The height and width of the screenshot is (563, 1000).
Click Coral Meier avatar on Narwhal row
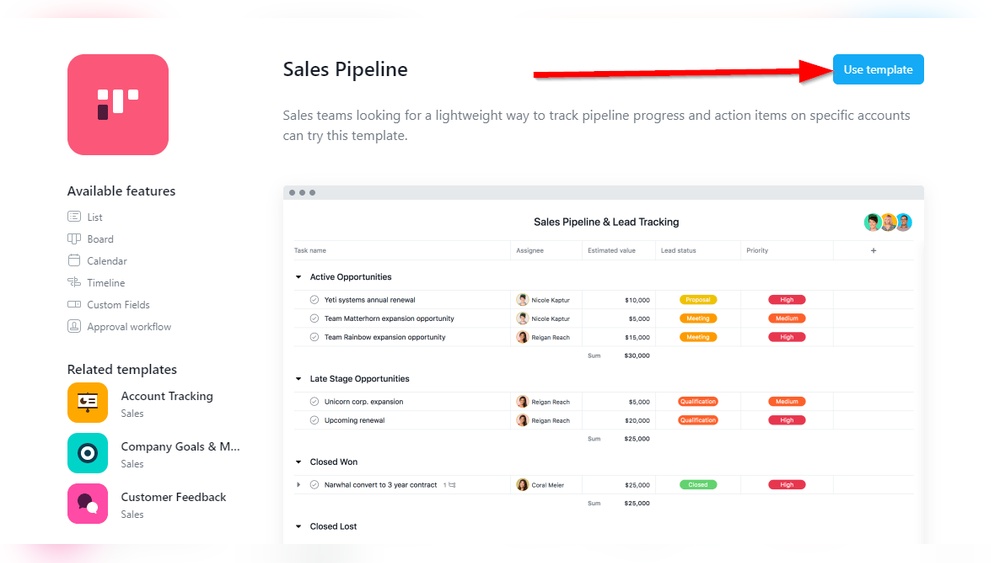point(522,485)
